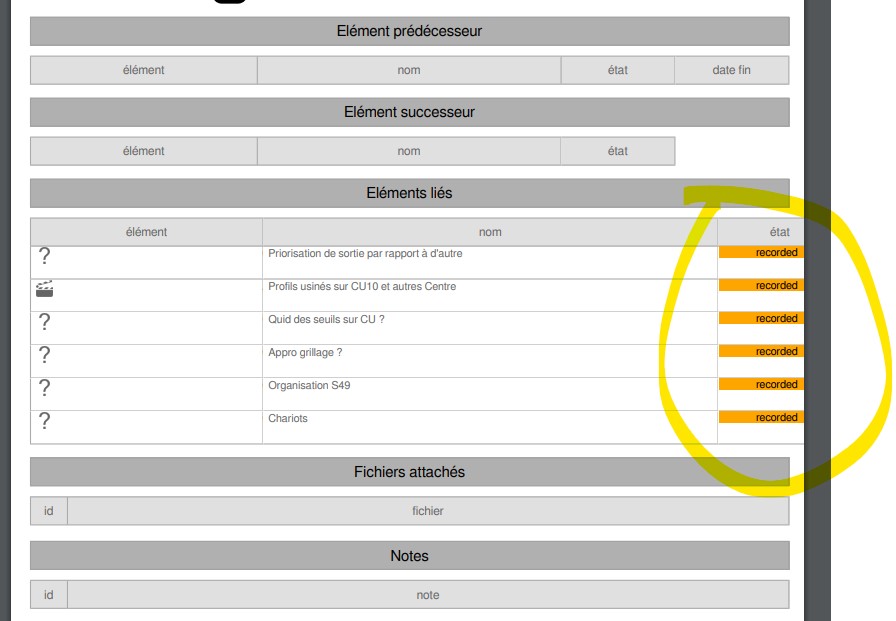Open 'Profils usinés sur CU10 et autres Centre'
Screen dimensions: 896x621
click(x=362, y=286)
